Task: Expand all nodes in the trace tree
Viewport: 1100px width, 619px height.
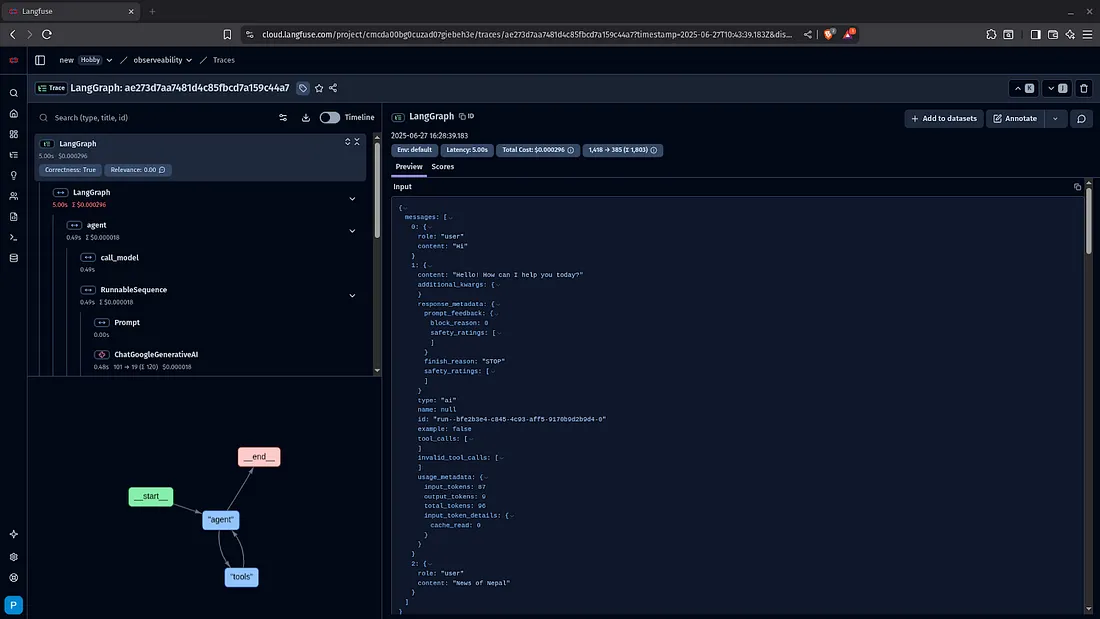Action: (347, 142)
